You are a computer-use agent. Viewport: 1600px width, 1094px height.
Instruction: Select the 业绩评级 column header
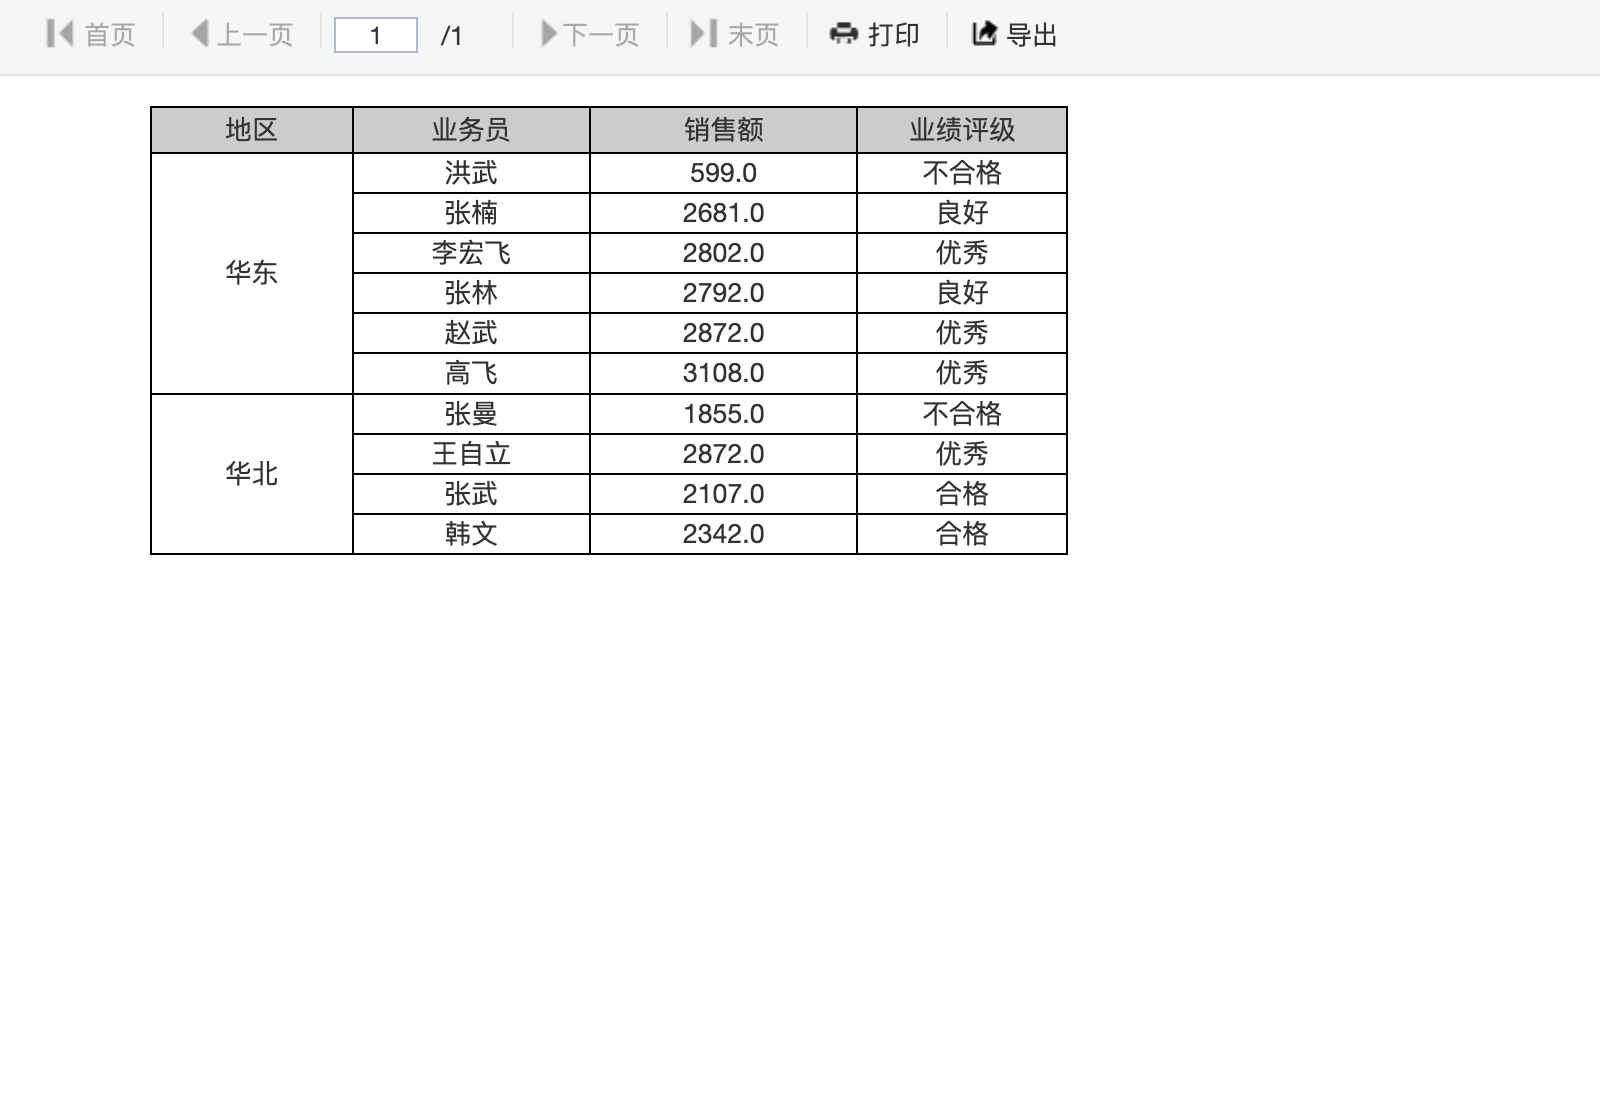pos(962,130)
